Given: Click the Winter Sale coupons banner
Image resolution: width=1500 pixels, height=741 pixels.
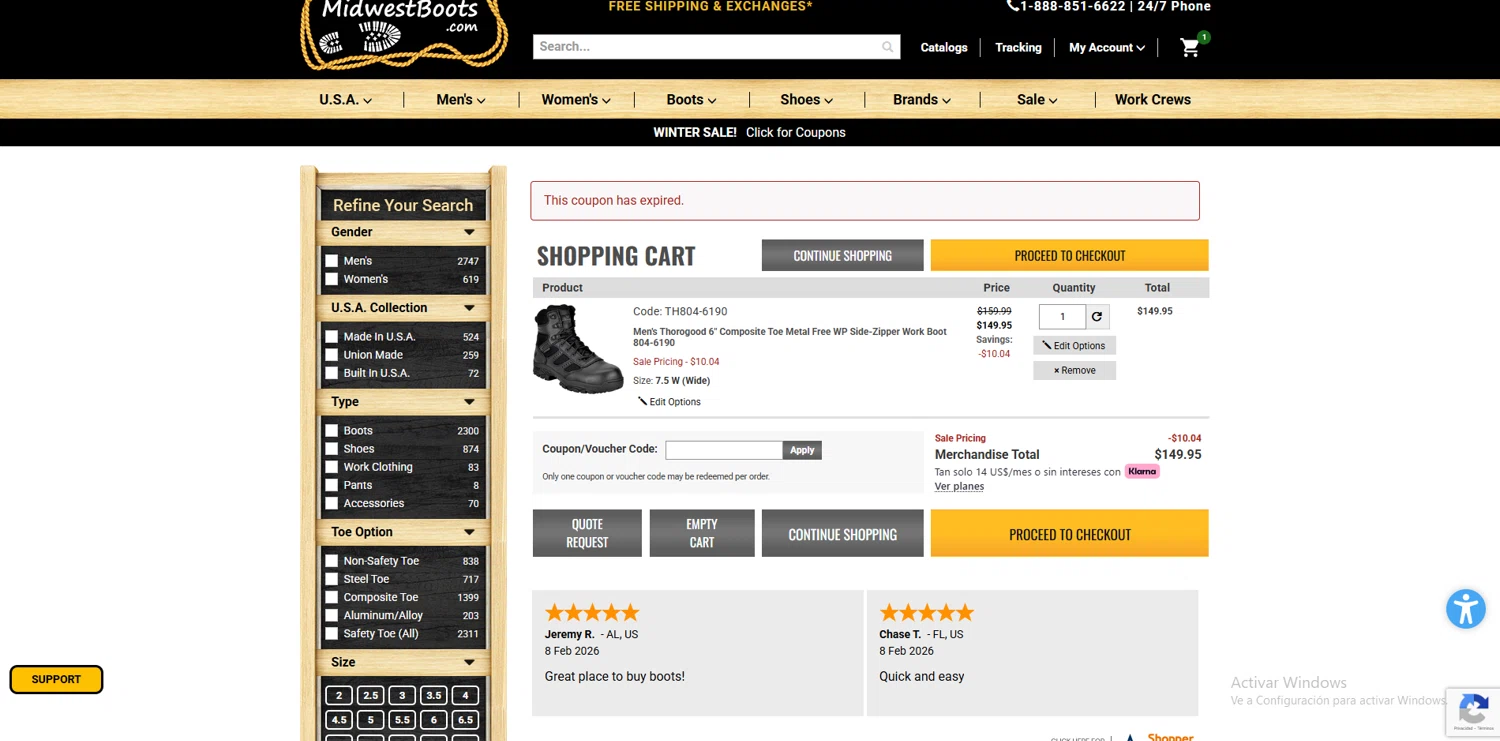Looking at the screenshot, I should click(x=749, y=132).
